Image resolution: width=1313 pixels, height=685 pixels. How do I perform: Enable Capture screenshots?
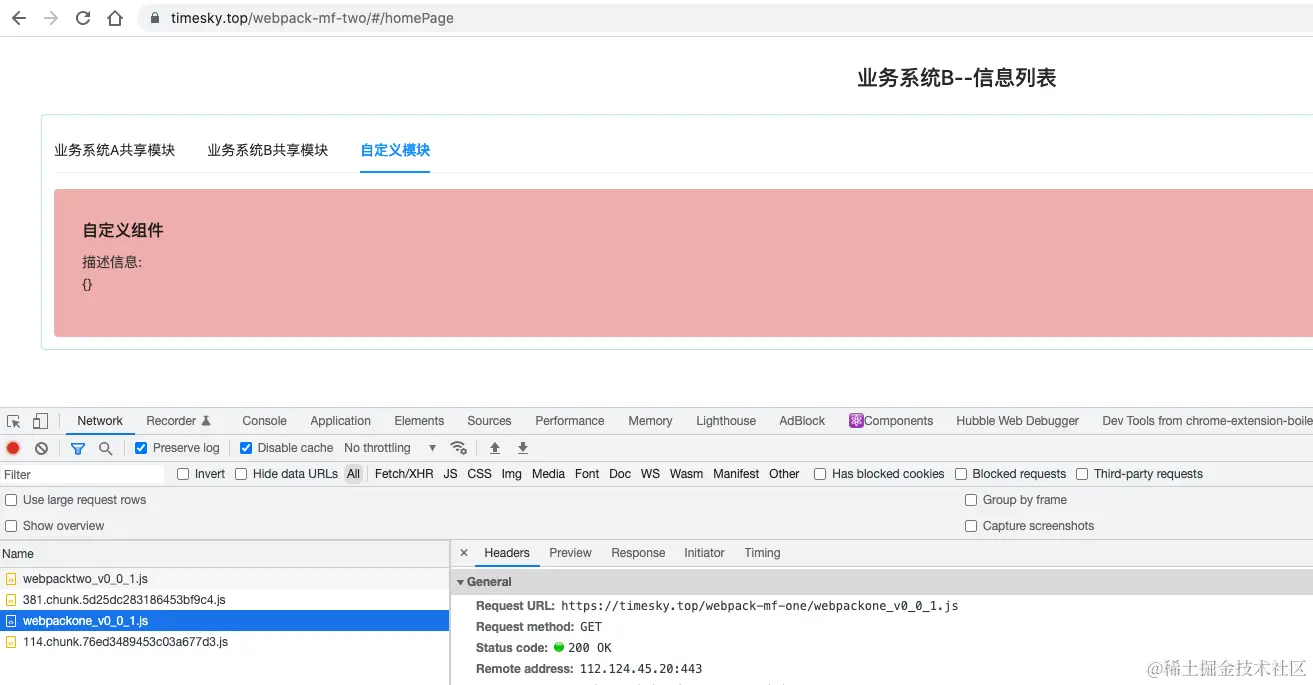pyautogui.click(x=971, y=526)
